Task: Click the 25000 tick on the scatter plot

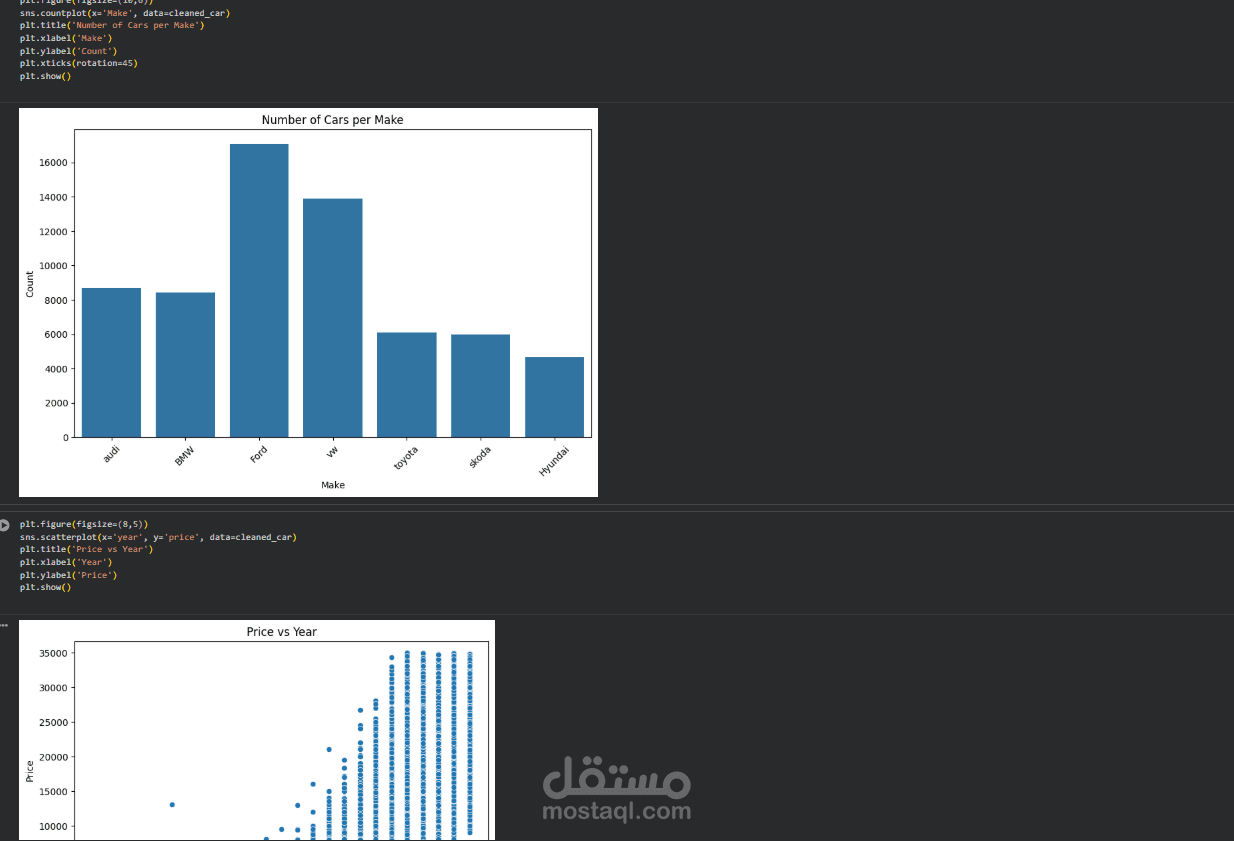Action: [53, 722]
